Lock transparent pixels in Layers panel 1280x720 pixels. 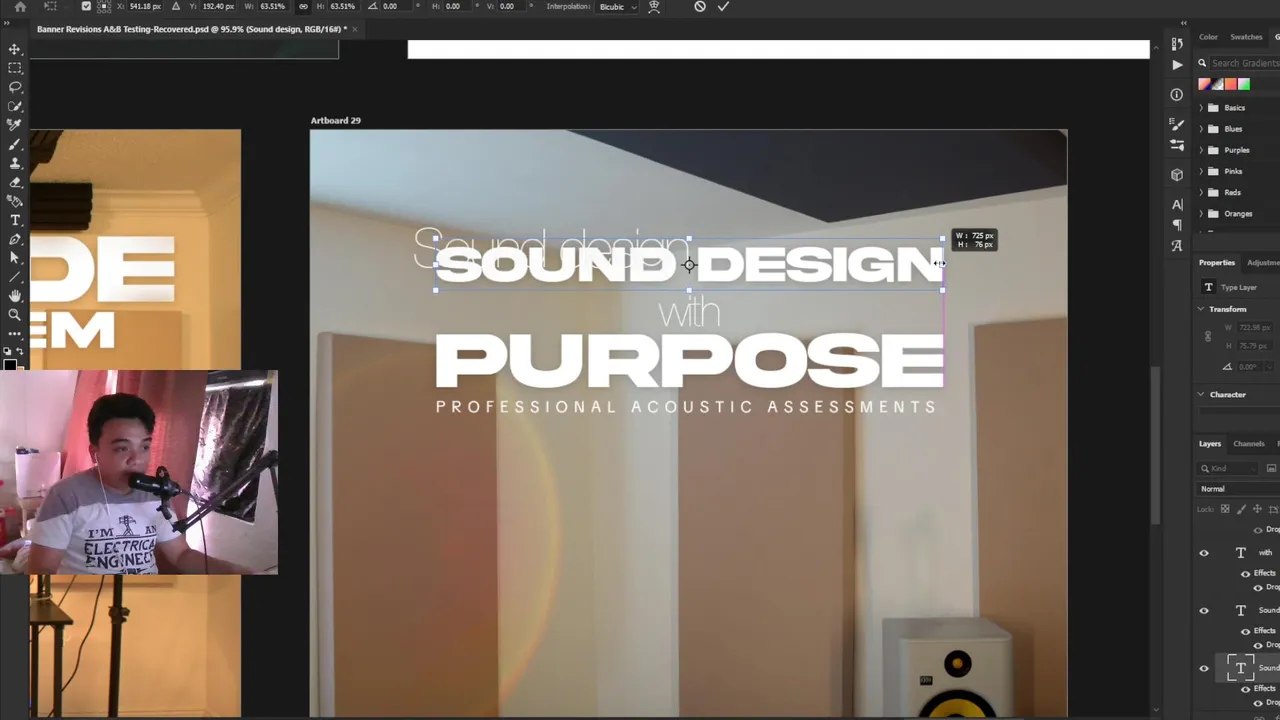point(1225,509)
